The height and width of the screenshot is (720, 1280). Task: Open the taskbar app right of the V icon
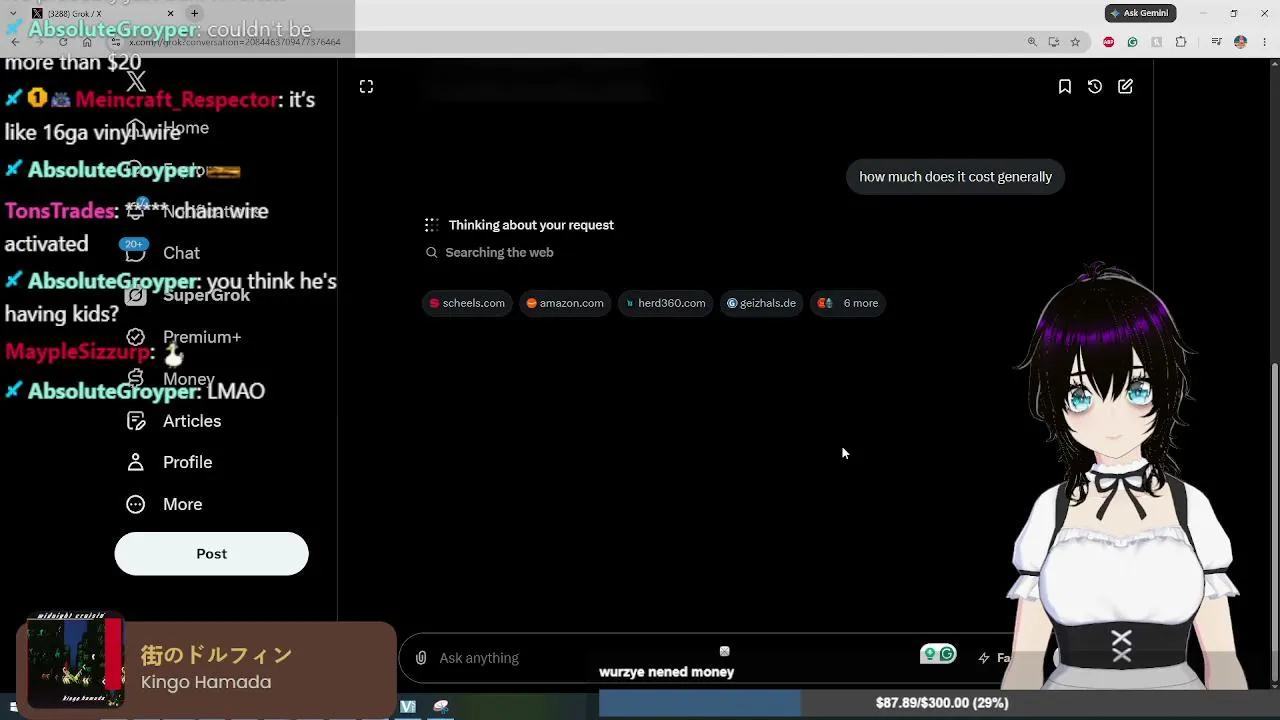click(x=441, y=707)
